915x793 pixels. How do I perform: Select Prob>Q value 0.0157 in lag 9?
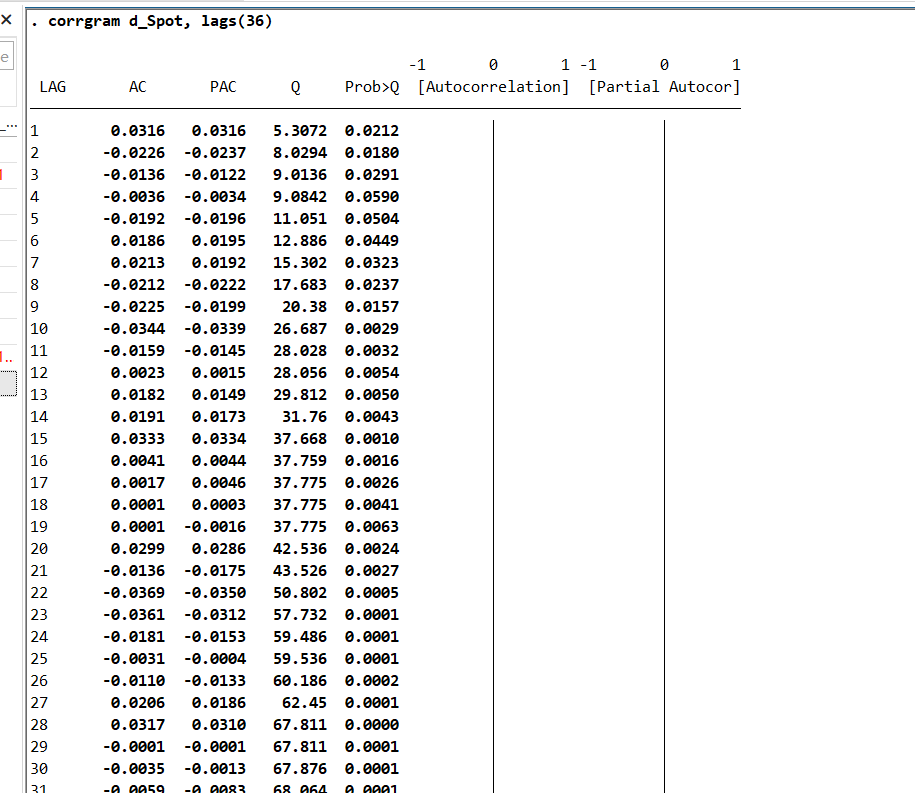[x=372, y=307]
